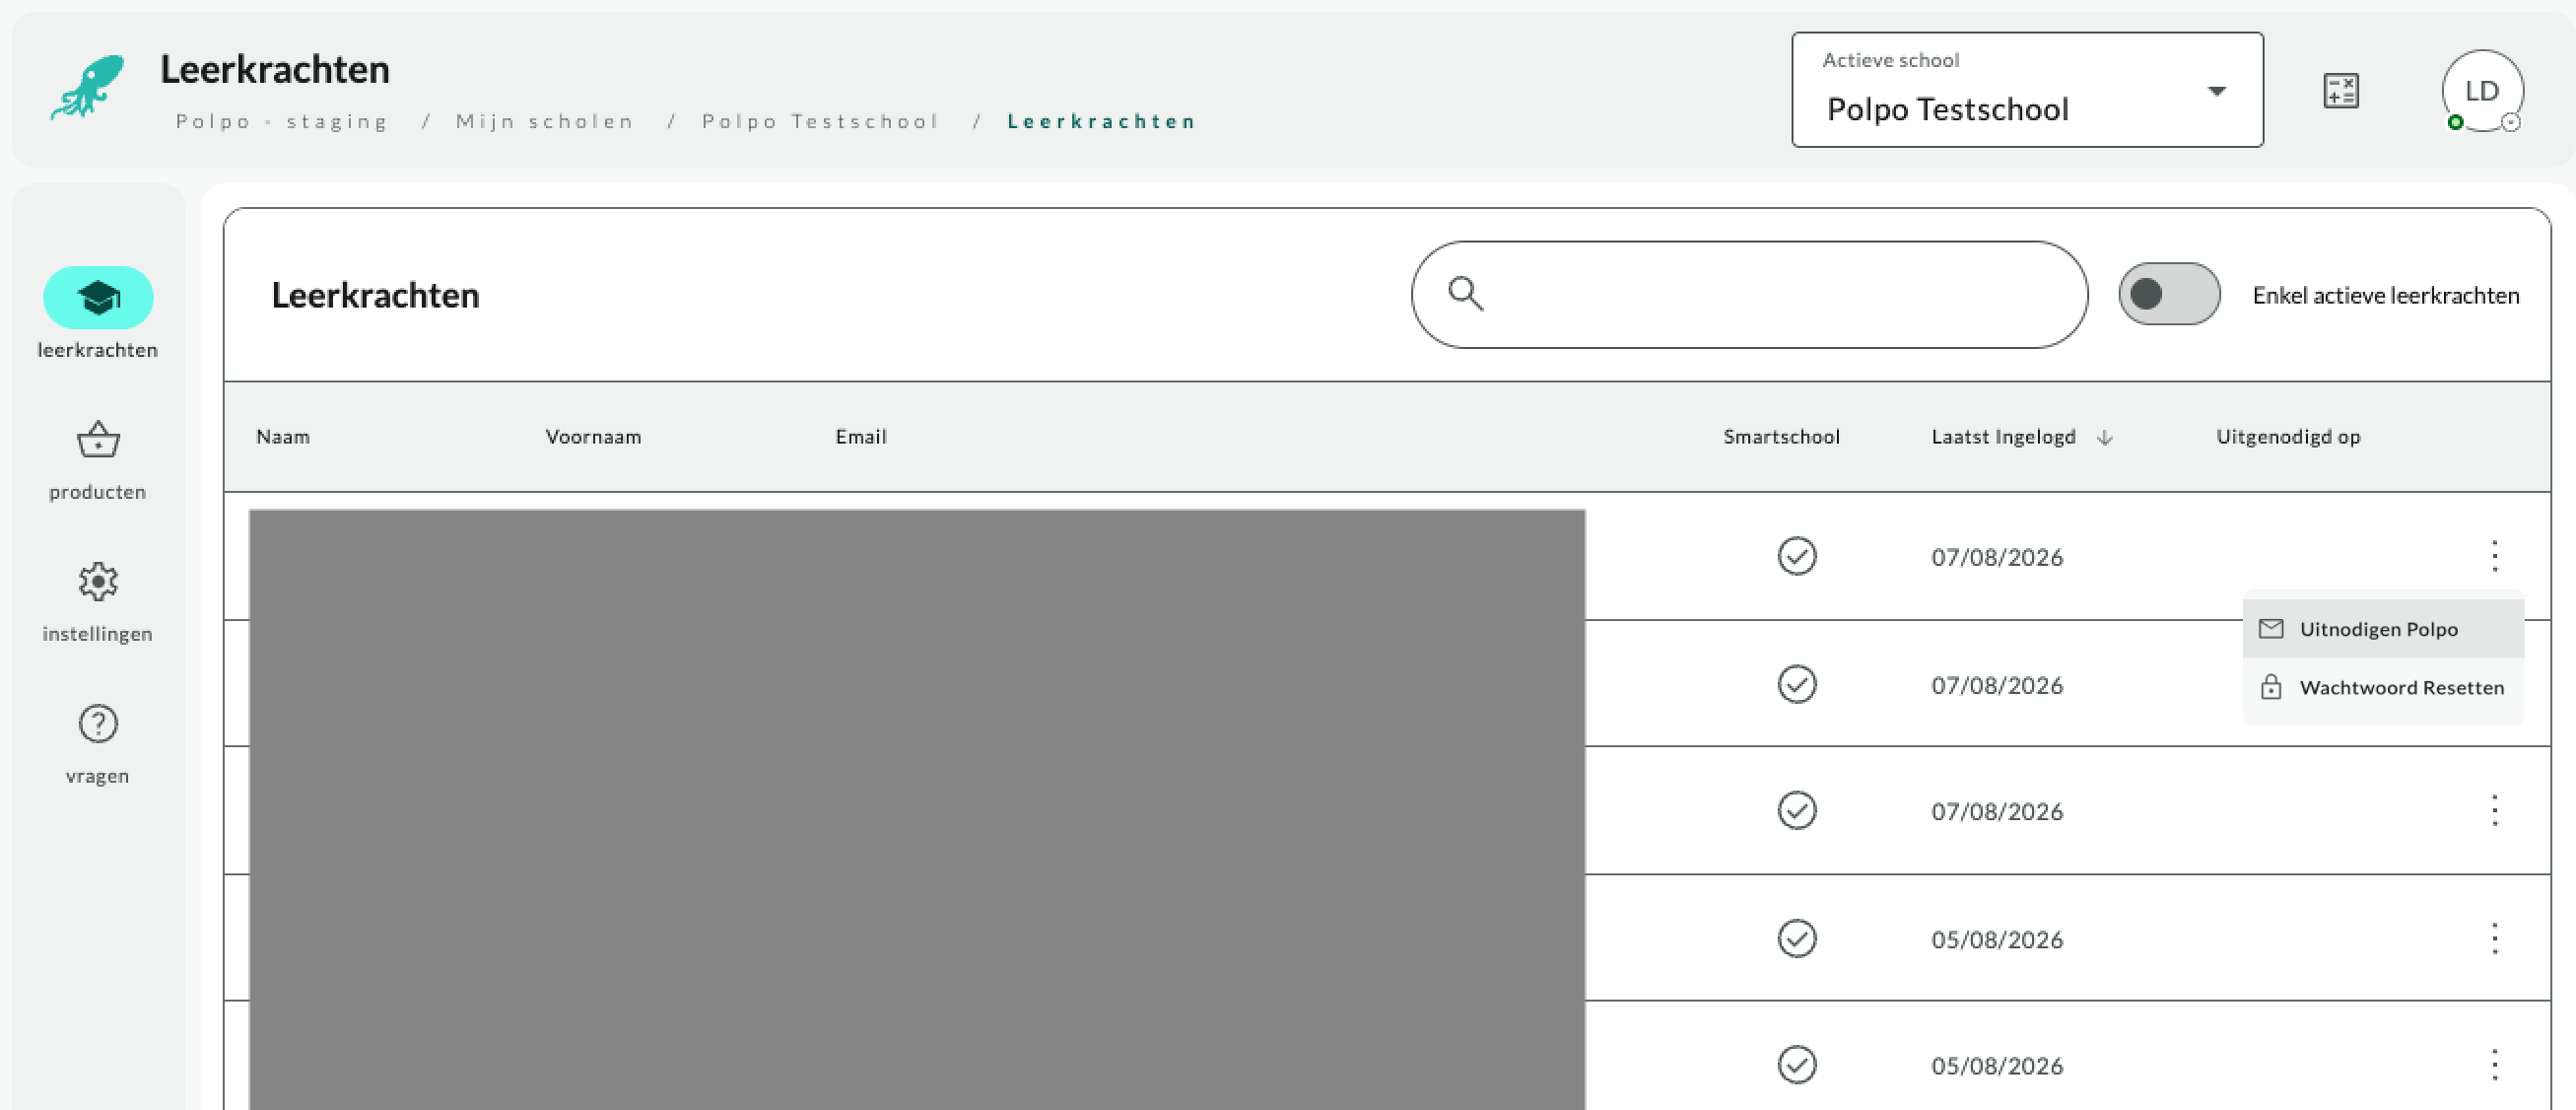Open three-dot menu of last 05/08/2026 row
The height and width of the screenshot is (1110, 2576).
coord(2494,1064)
